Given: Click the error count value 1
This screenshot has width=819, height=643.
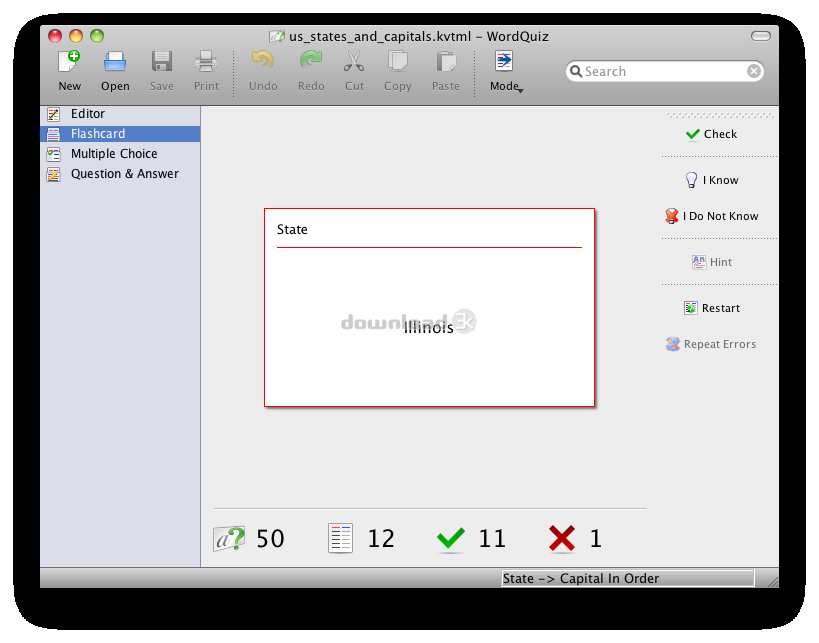Looking at the screenshot, I should (x=596, y=539).
